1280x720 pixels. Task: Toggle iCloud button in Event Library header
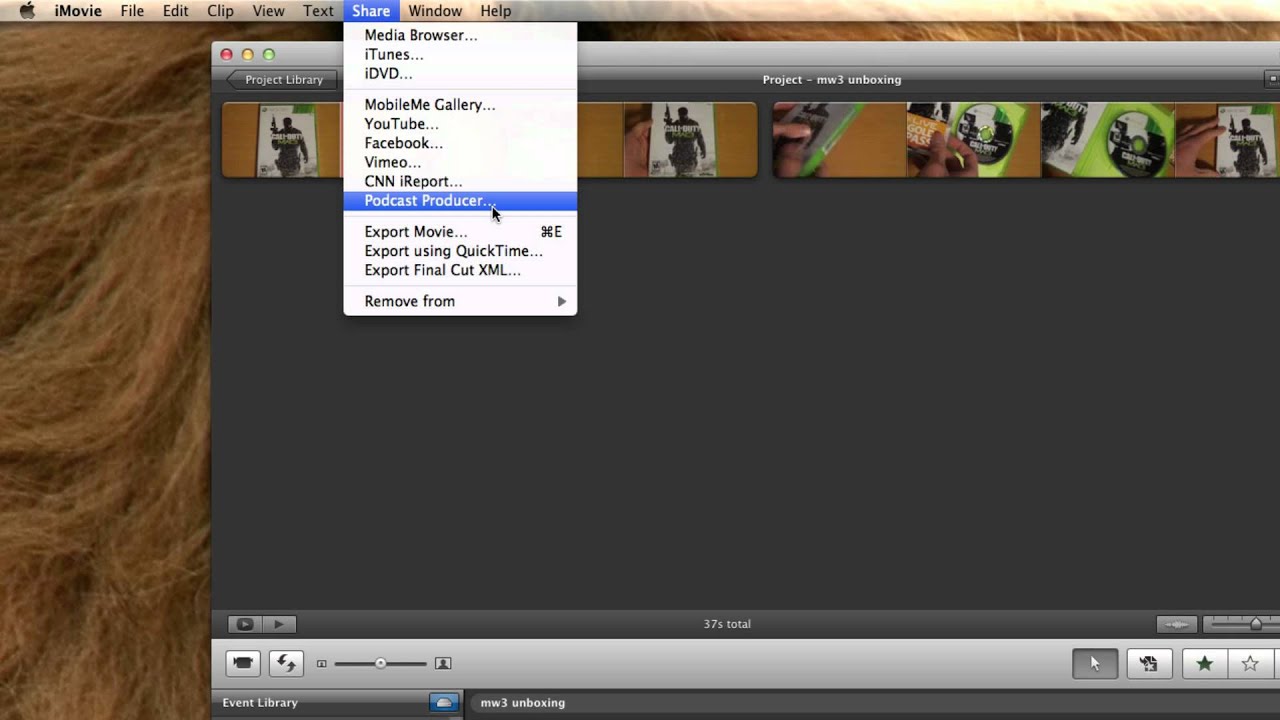tap(445, 703)
